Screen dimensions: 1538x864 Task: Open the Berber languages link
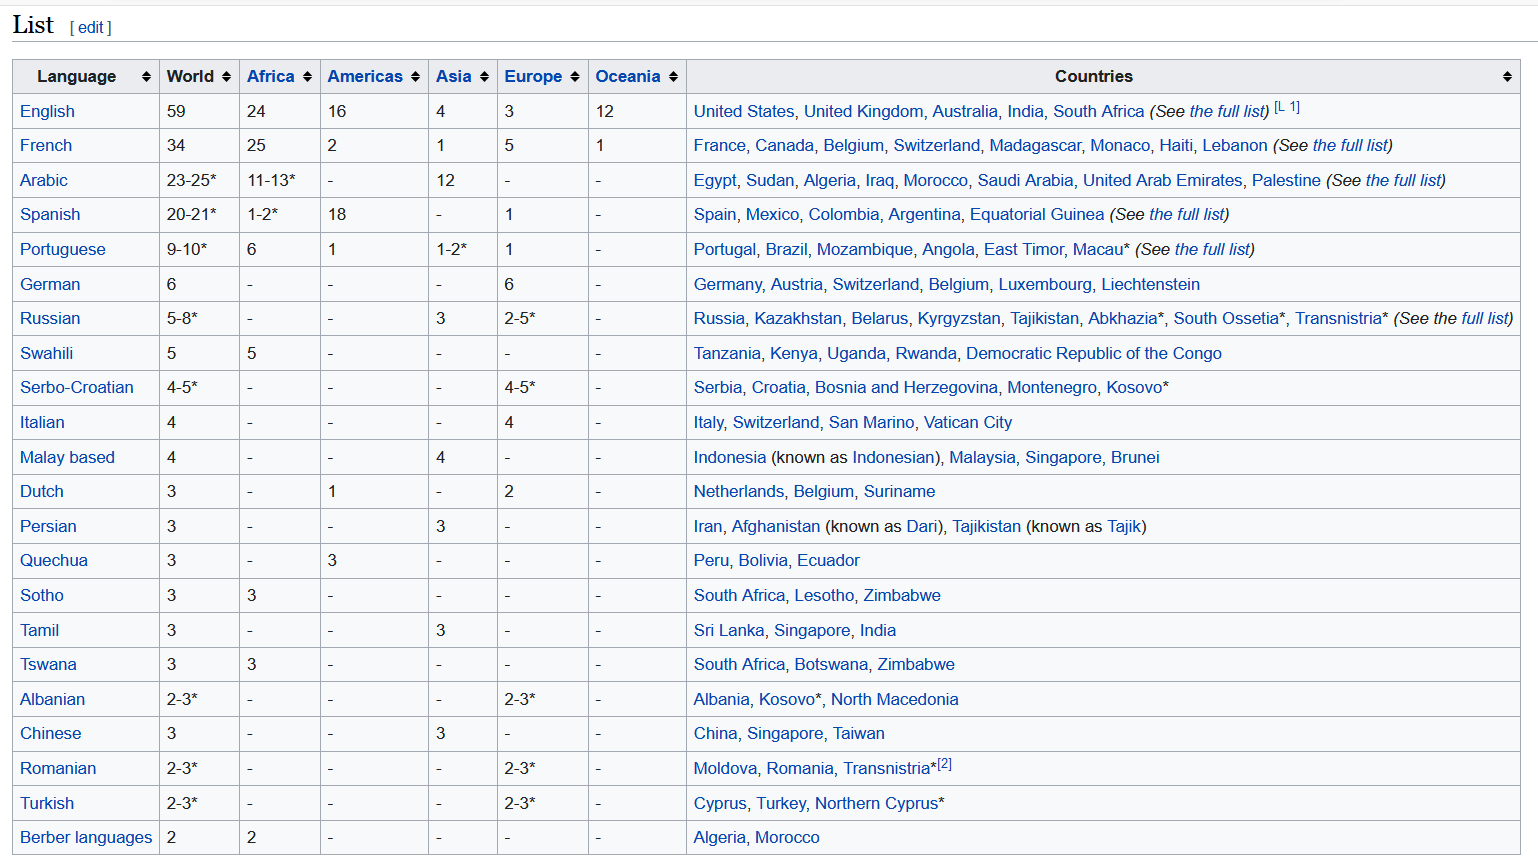[x=86, y=837]
